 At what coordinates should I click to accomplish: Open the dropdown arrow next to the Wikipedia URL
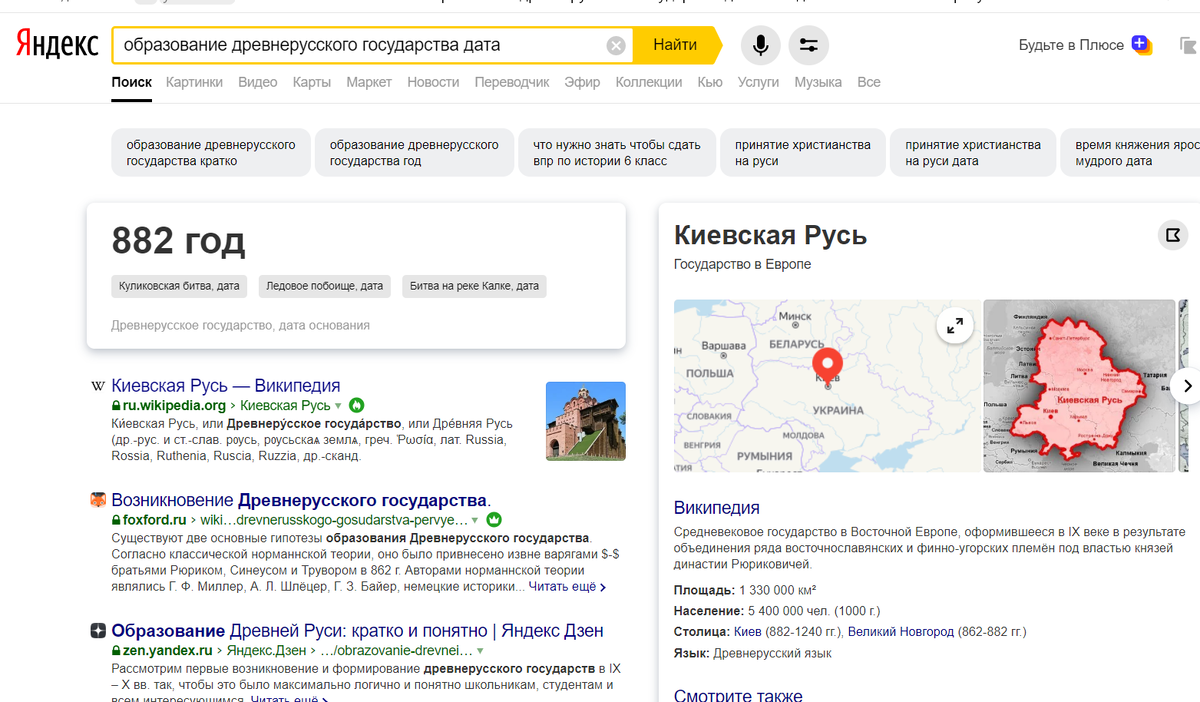338,406
